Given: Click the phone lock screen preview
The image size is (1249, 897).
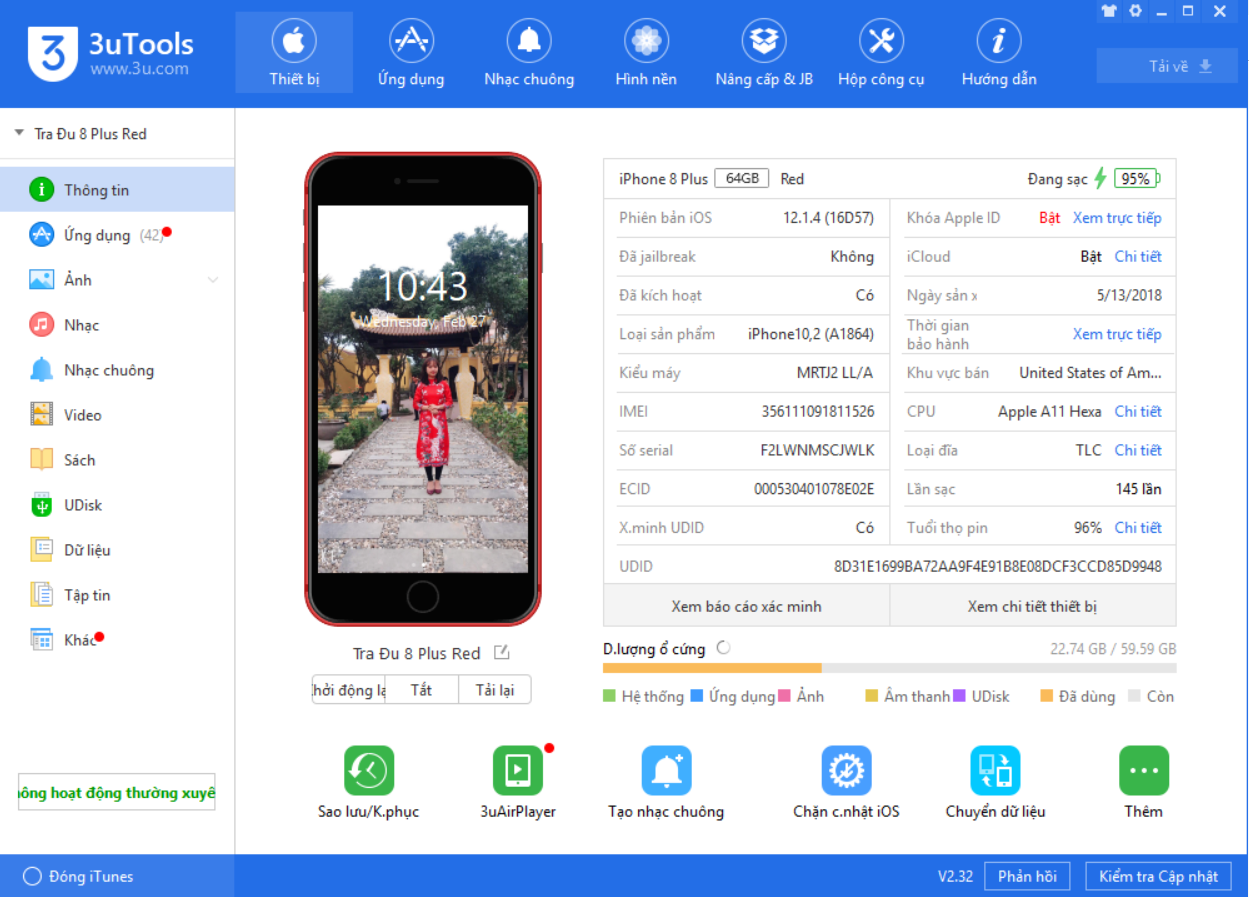Looking at the screenshot, I should click(x=422, y=389).
